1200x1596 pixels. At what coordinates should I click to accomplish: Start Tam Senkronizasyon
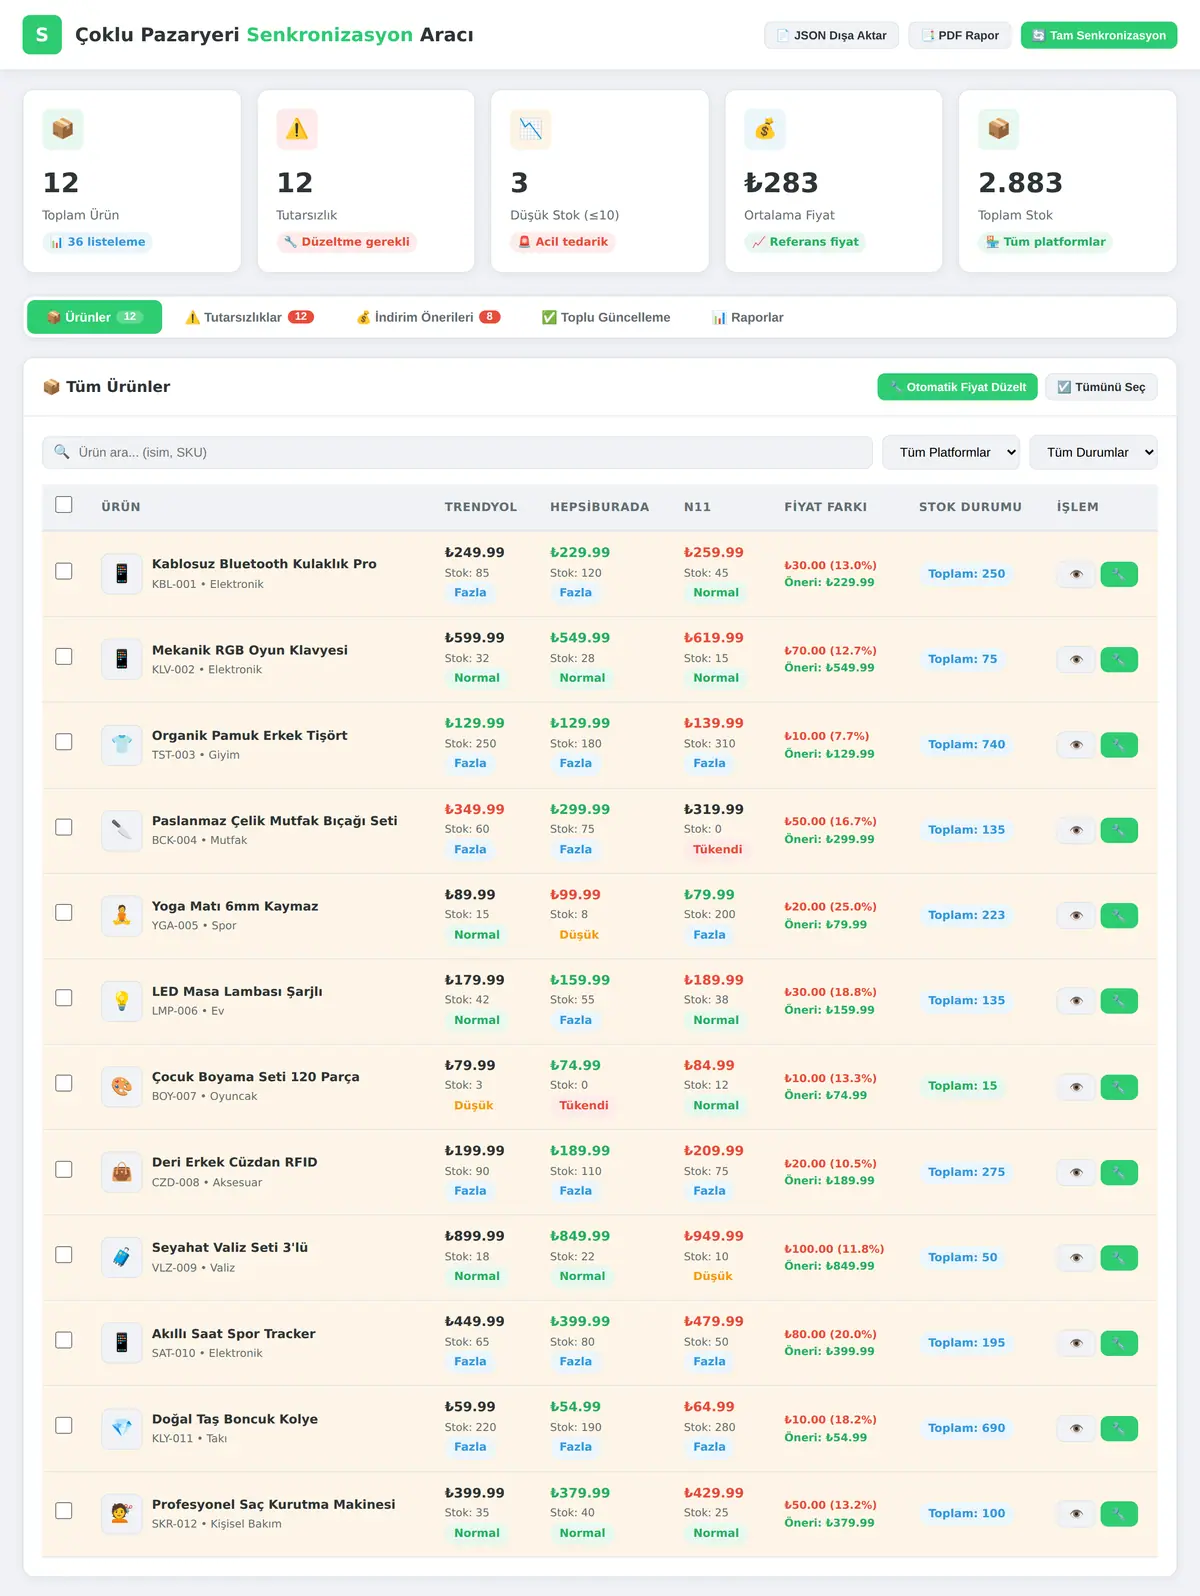pyautogui.click(x=1099, y=35)
